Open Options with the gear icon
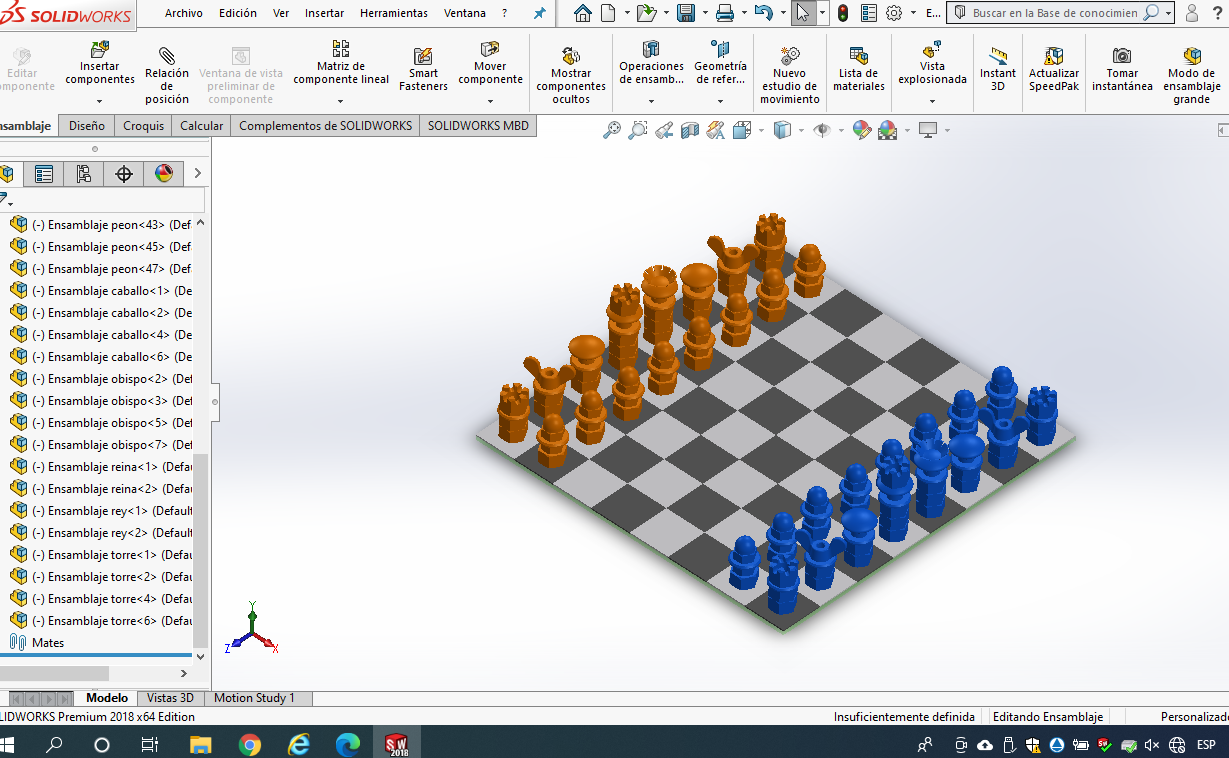Screen dimensions: 1229x758 click(894, 13)
